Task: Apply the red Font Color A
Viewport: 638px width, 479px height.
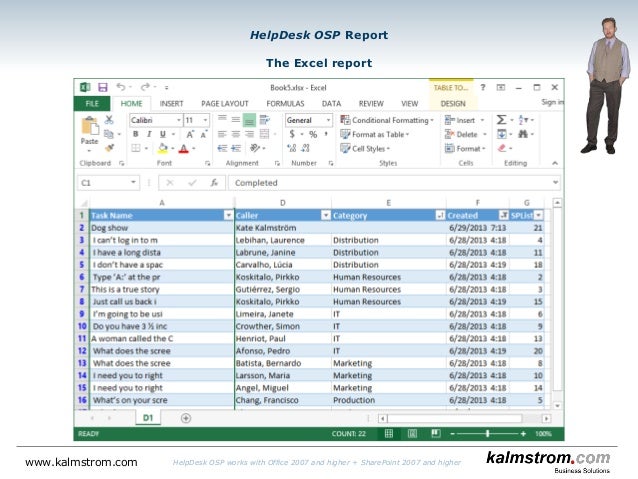Action: [x=184, y=149]
